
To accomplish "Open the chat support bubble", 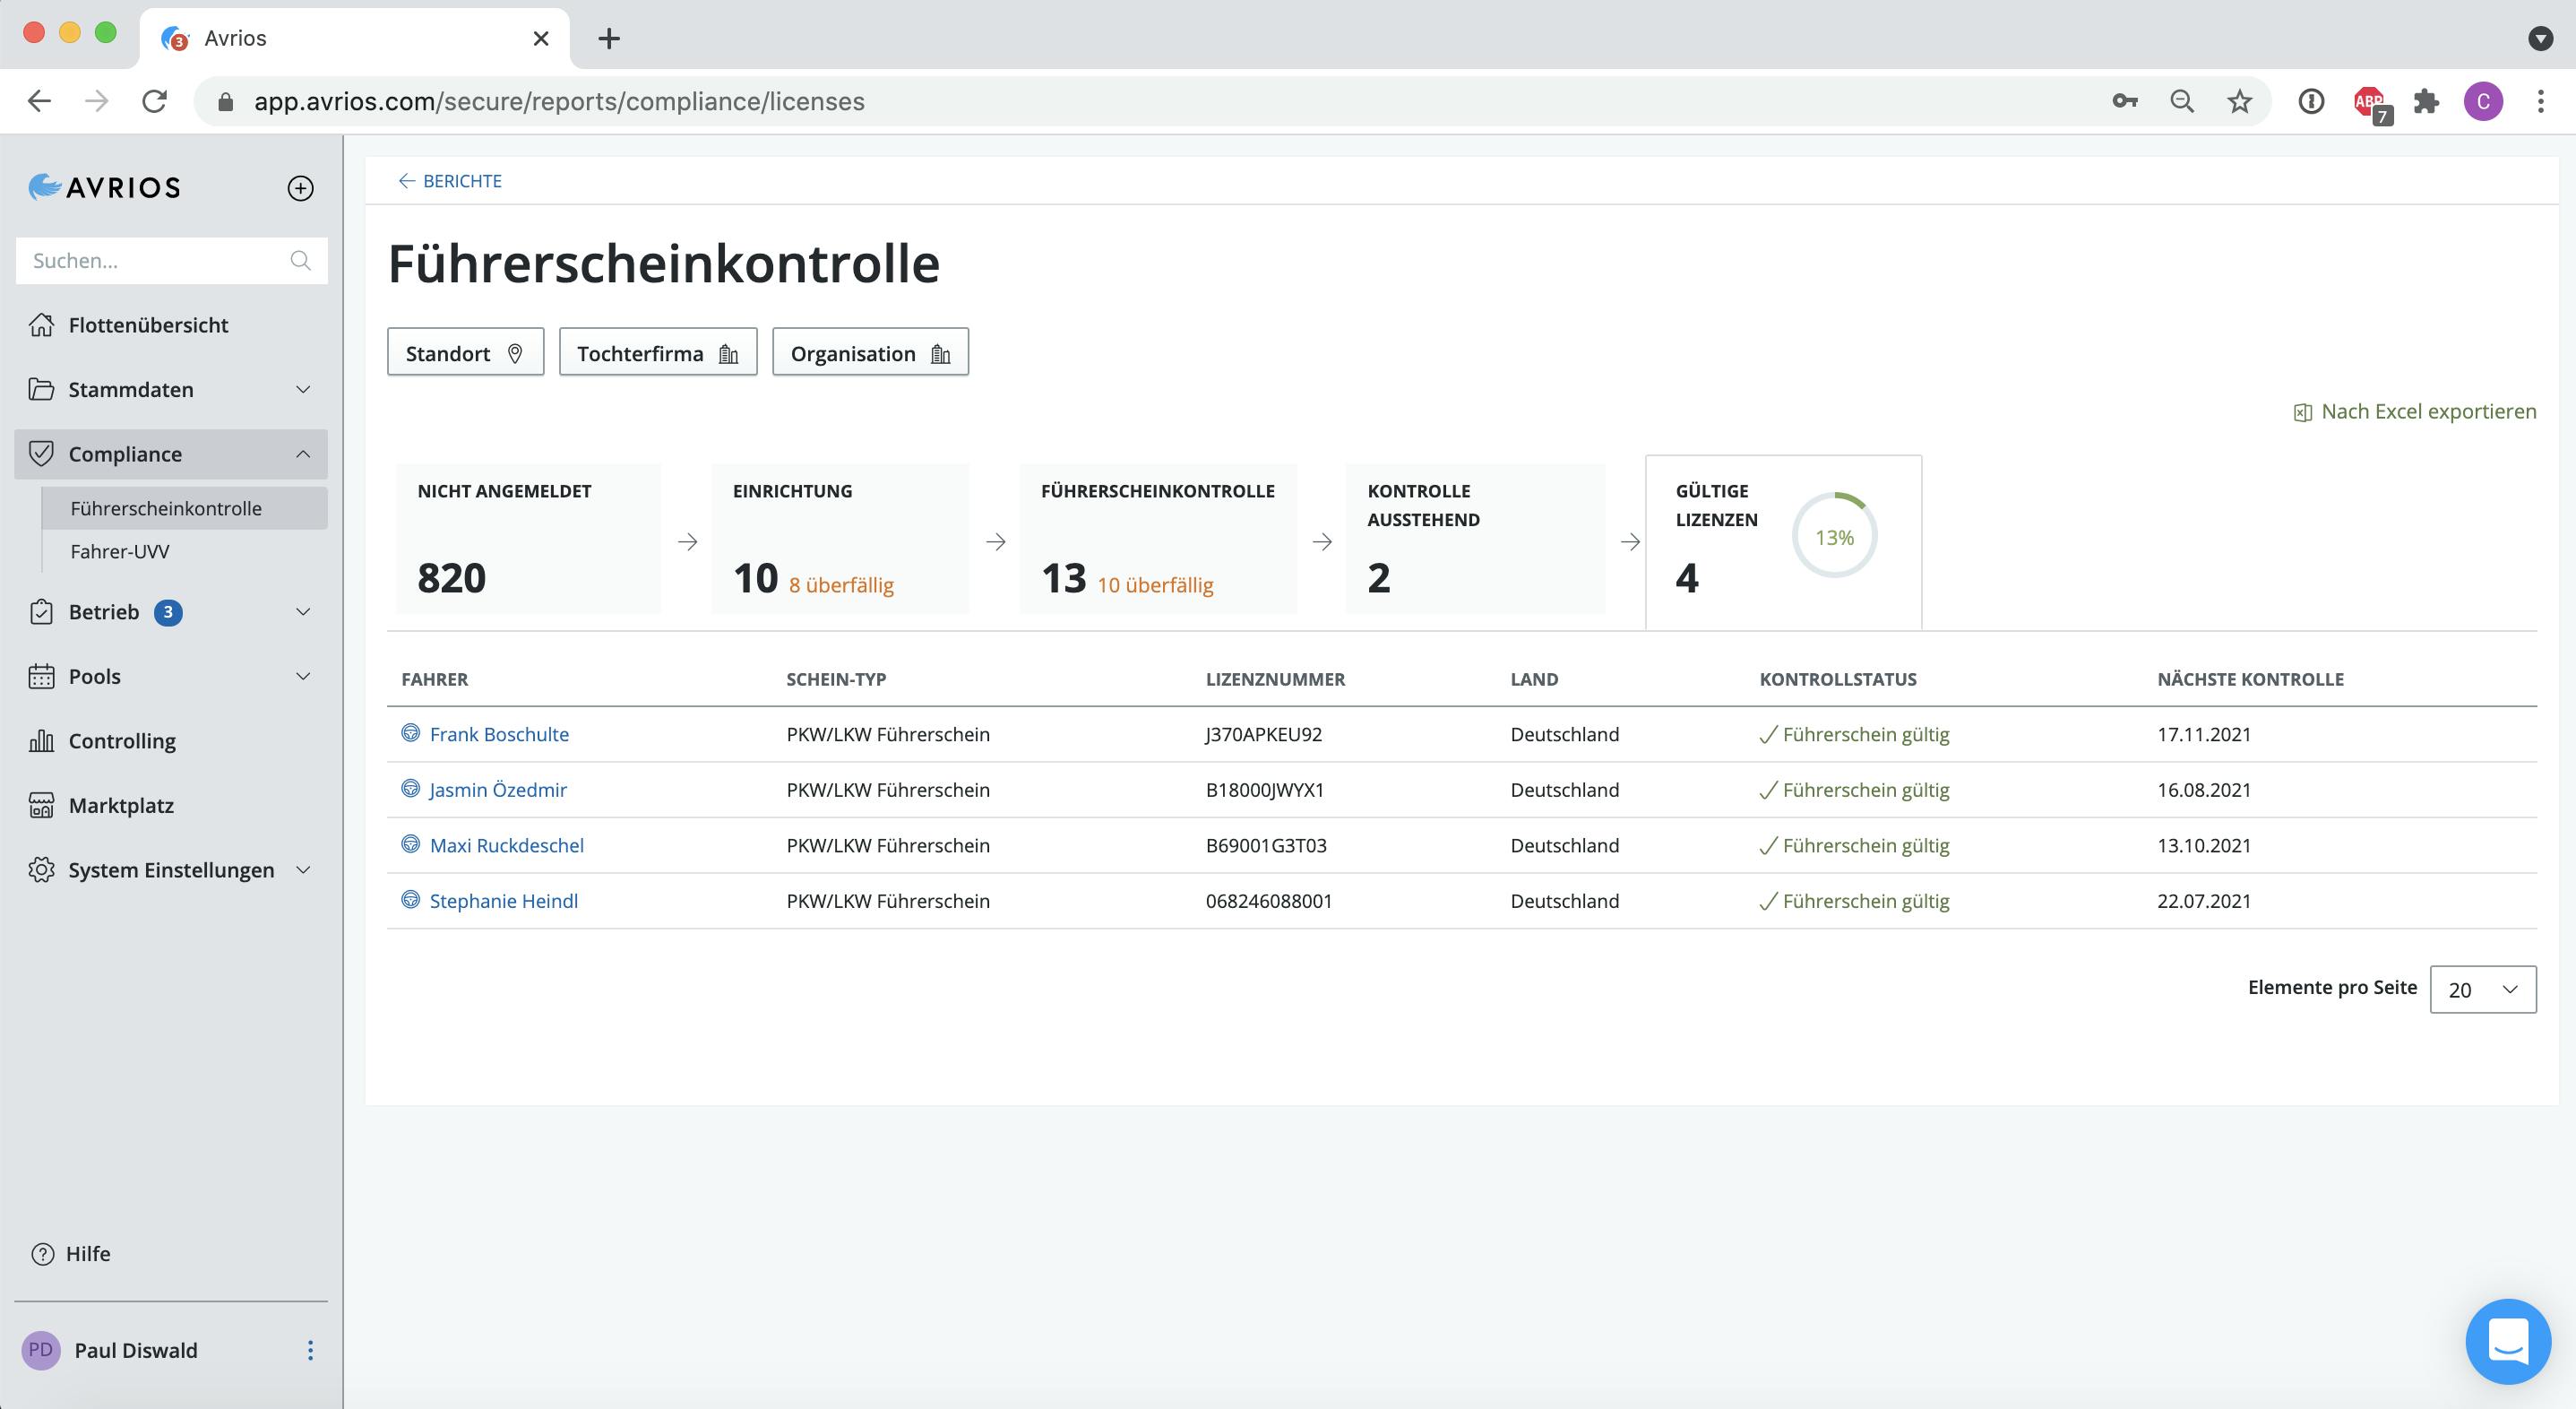I will 2508,1341.
